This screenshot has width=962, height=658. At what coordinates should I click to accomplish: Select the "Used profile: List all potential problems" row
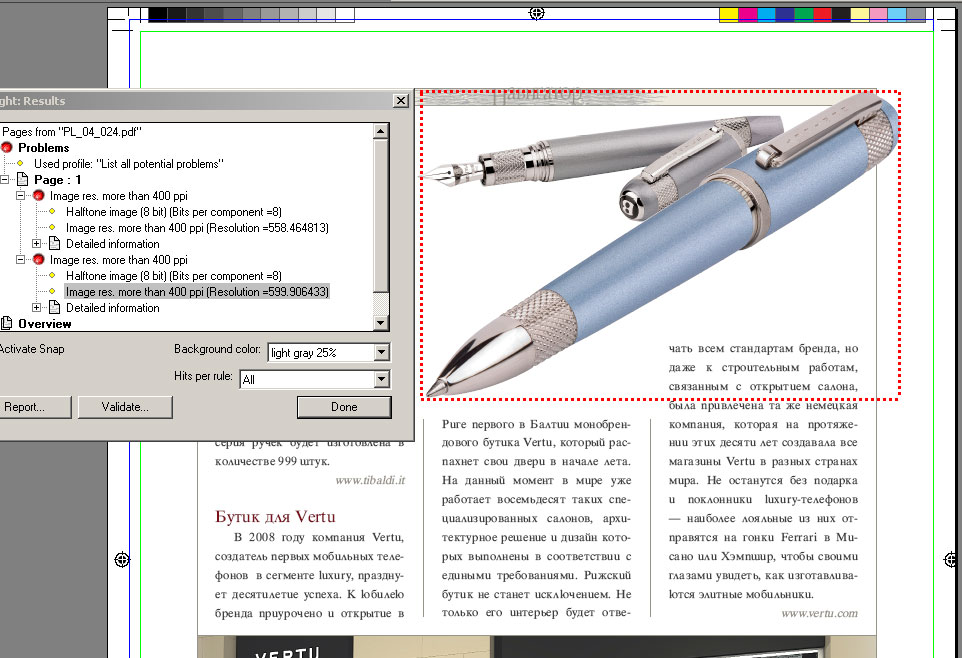tap(129, 163)
